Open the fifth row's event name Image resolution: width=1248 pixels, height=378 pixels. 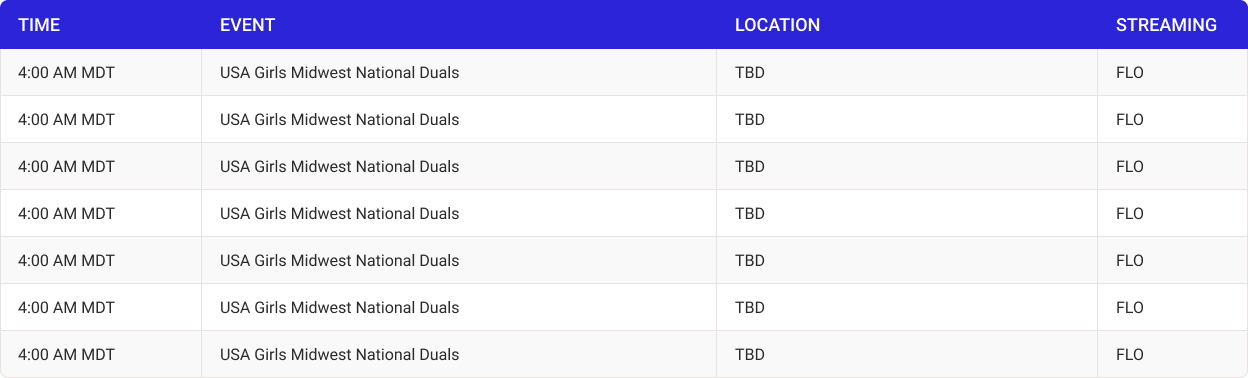(x=340, y=261)
